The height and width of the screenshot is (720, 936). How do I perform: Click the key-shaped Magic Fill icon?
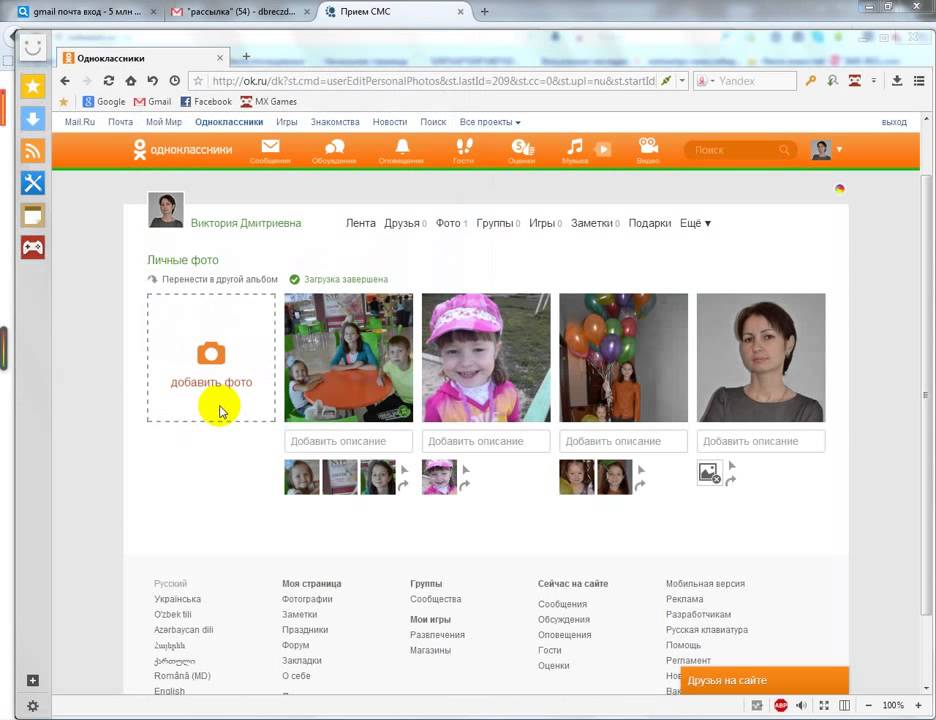tap(810, 81)
